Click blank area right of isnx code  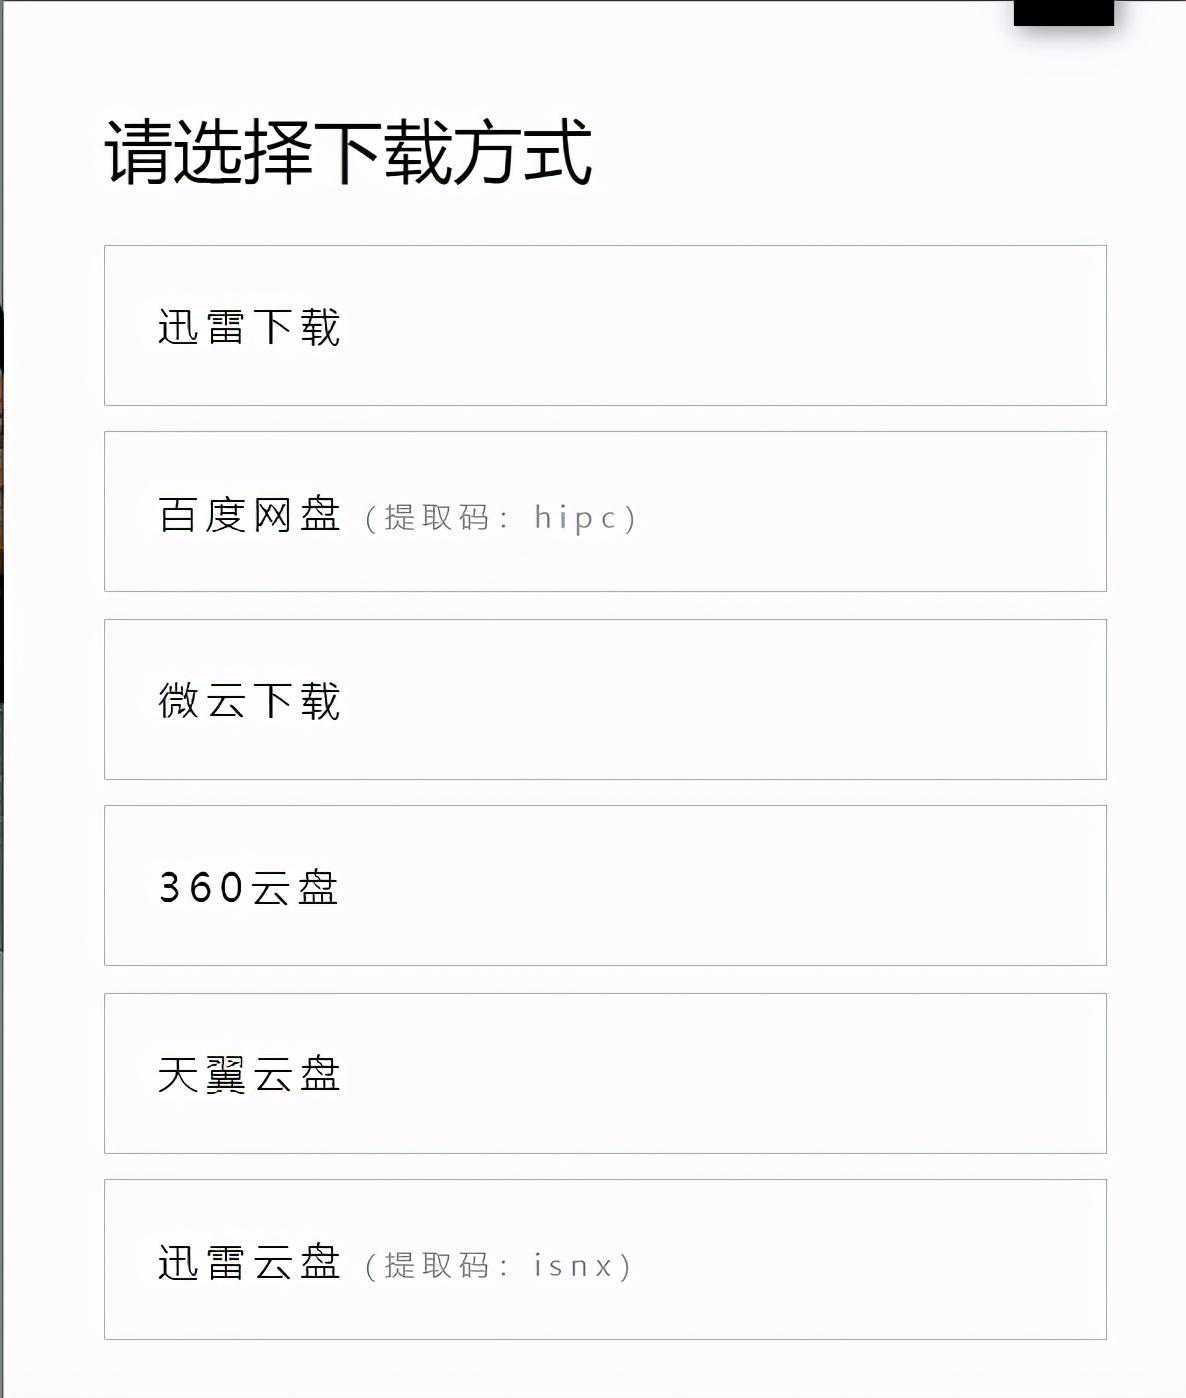(x=860, y=1265)
